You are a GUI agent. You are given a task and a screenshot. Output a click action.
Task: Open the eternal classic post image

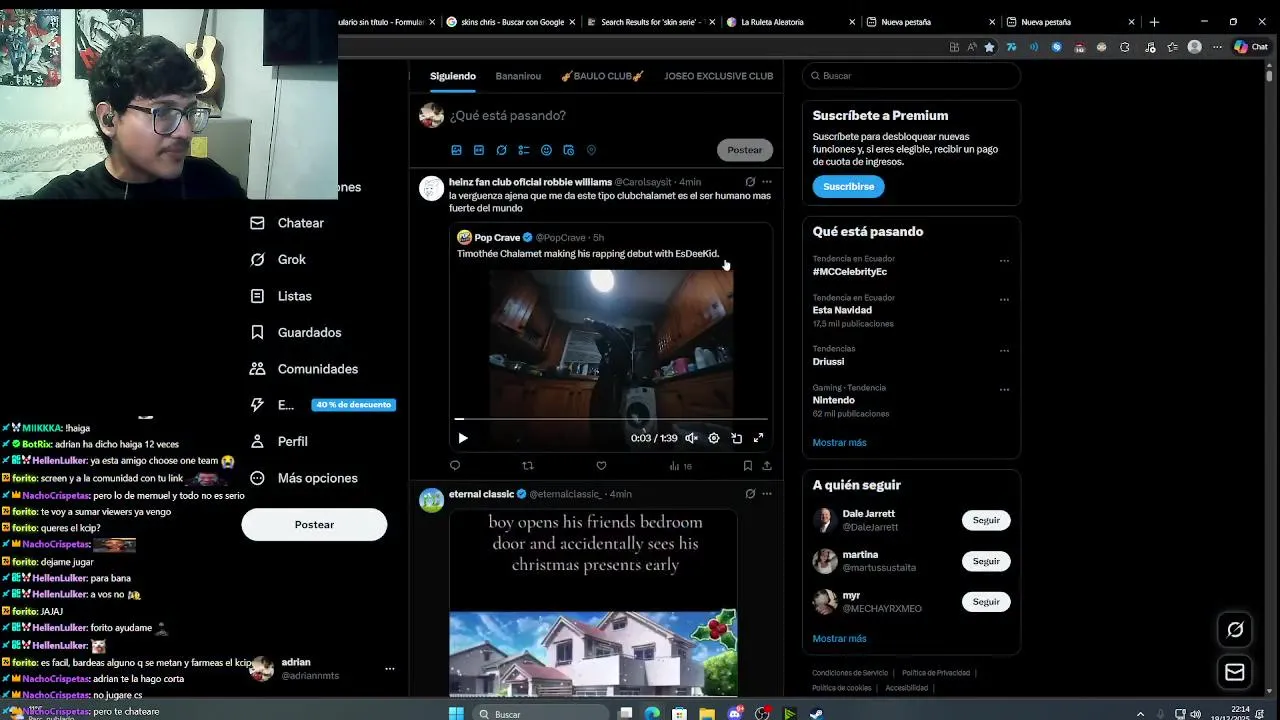[593, 603]
